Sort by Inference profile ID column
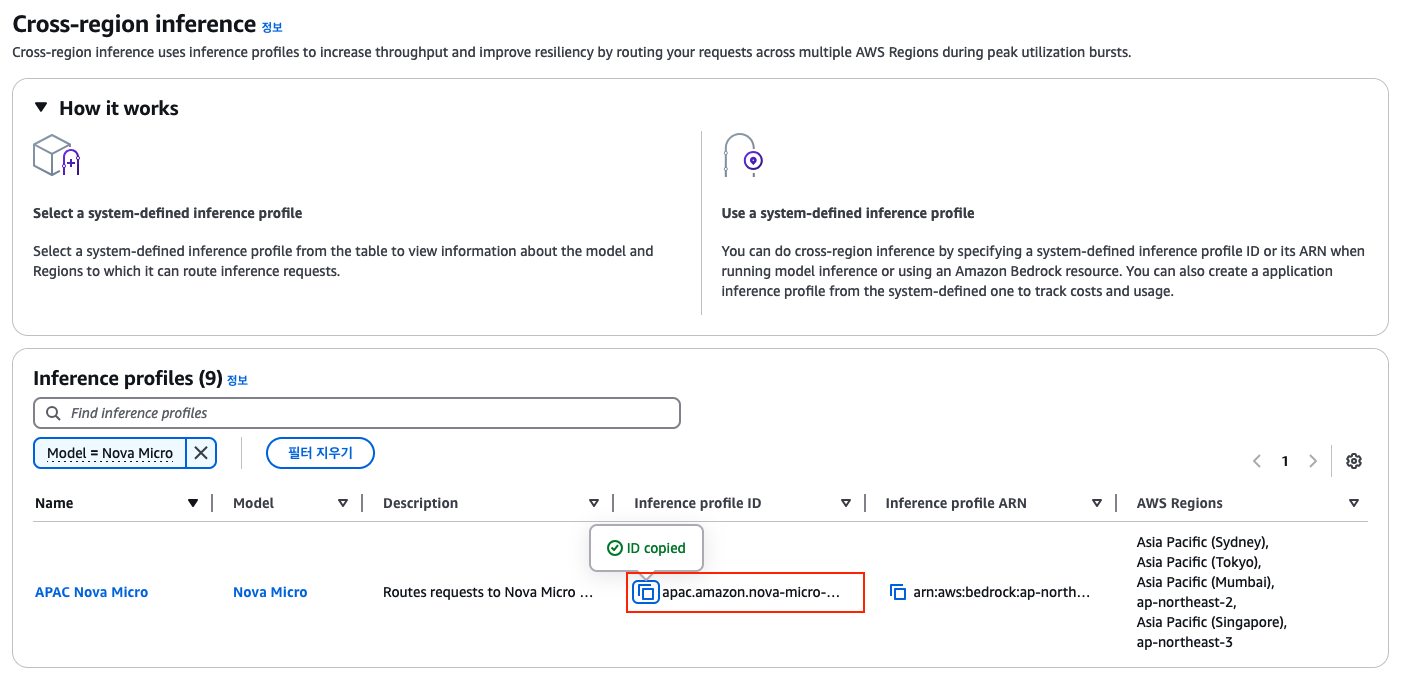The image size is (1404, 681). 846,503
